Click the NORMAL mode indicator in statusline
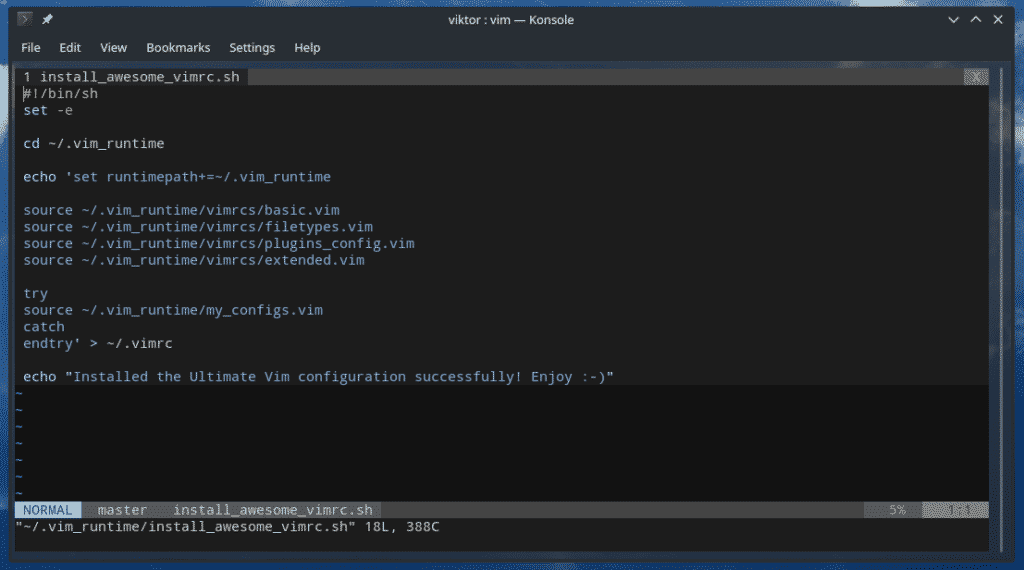The image size is (1024, 570). pyautogui.click(x=48, y=510)
